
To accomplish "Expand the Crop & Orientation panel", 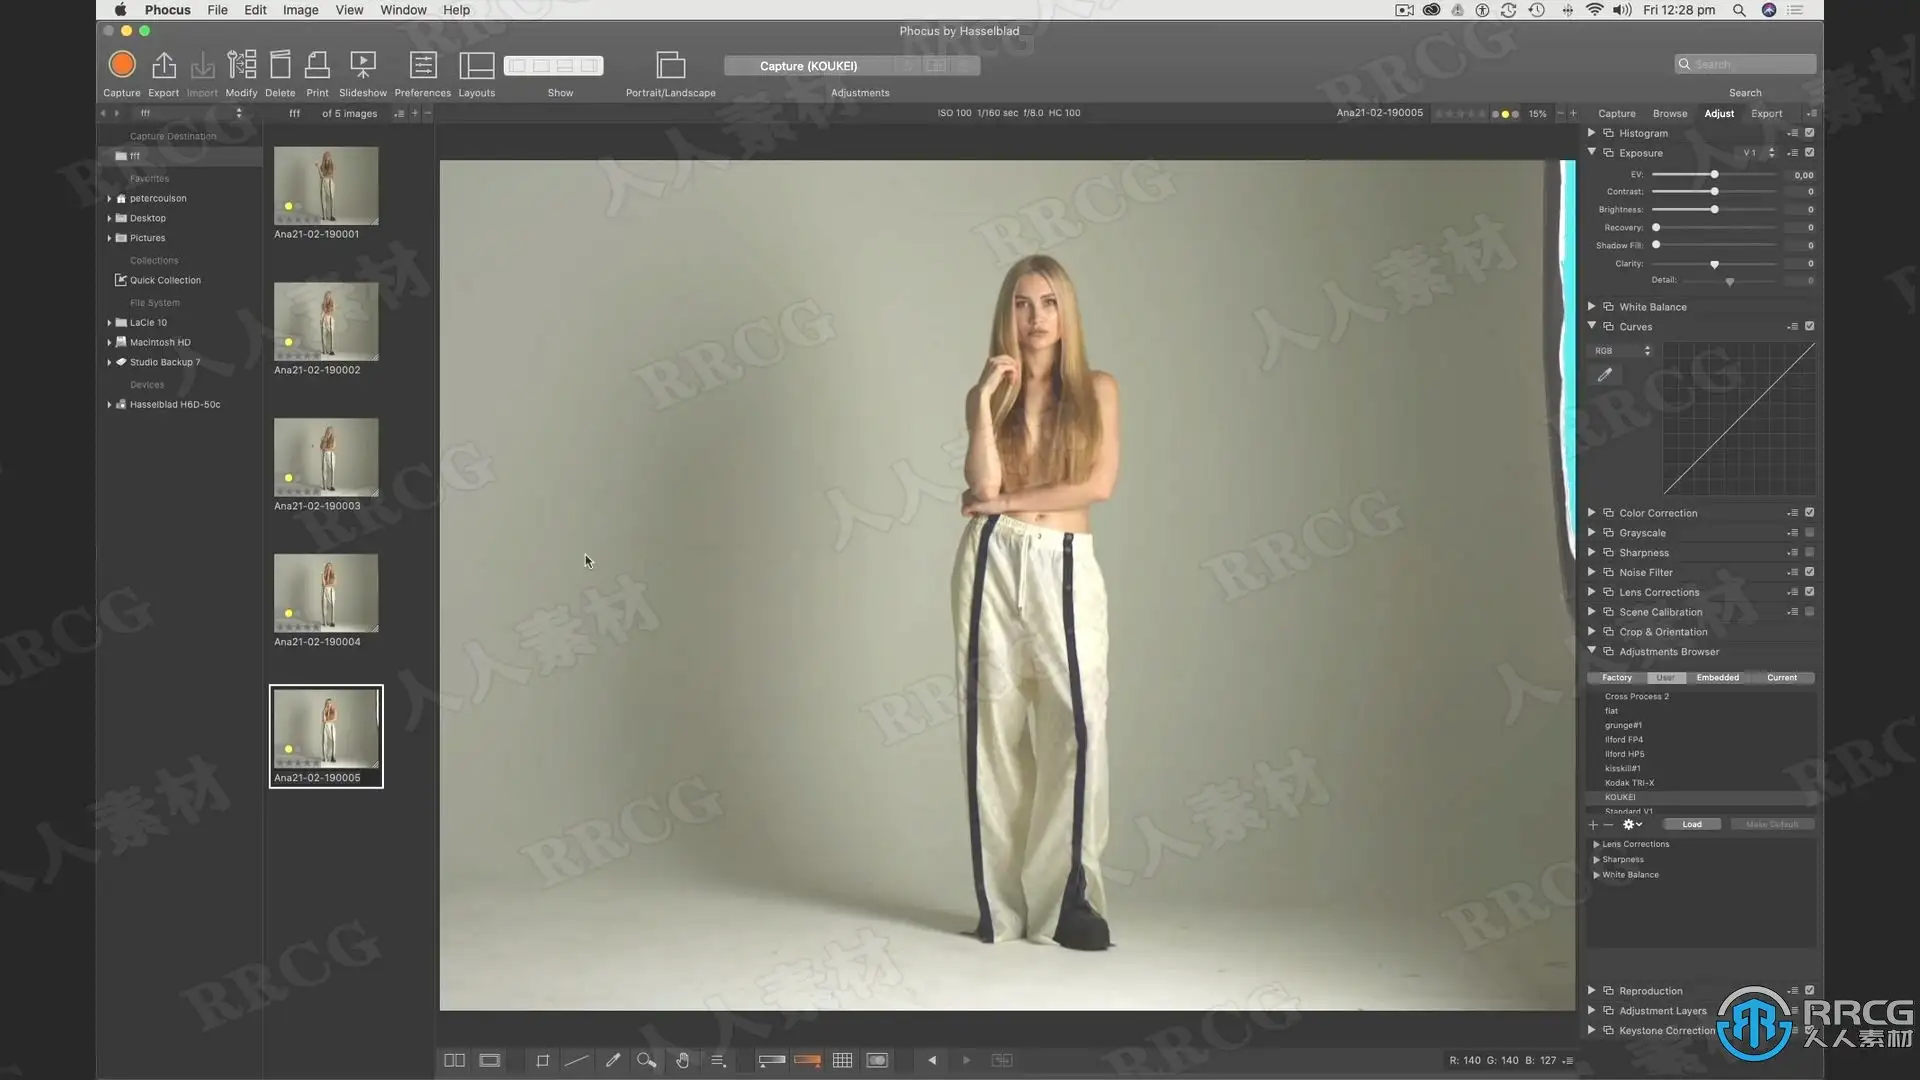I will [x=1592, y=632].
